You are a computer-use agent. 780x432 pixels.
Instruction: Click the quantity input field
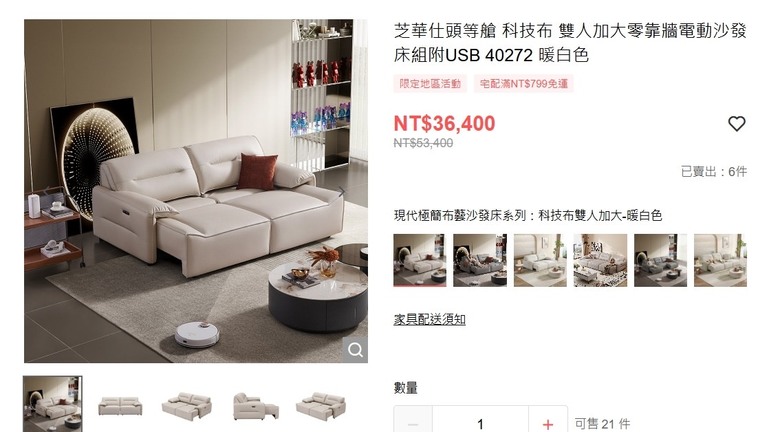point(480,424)
